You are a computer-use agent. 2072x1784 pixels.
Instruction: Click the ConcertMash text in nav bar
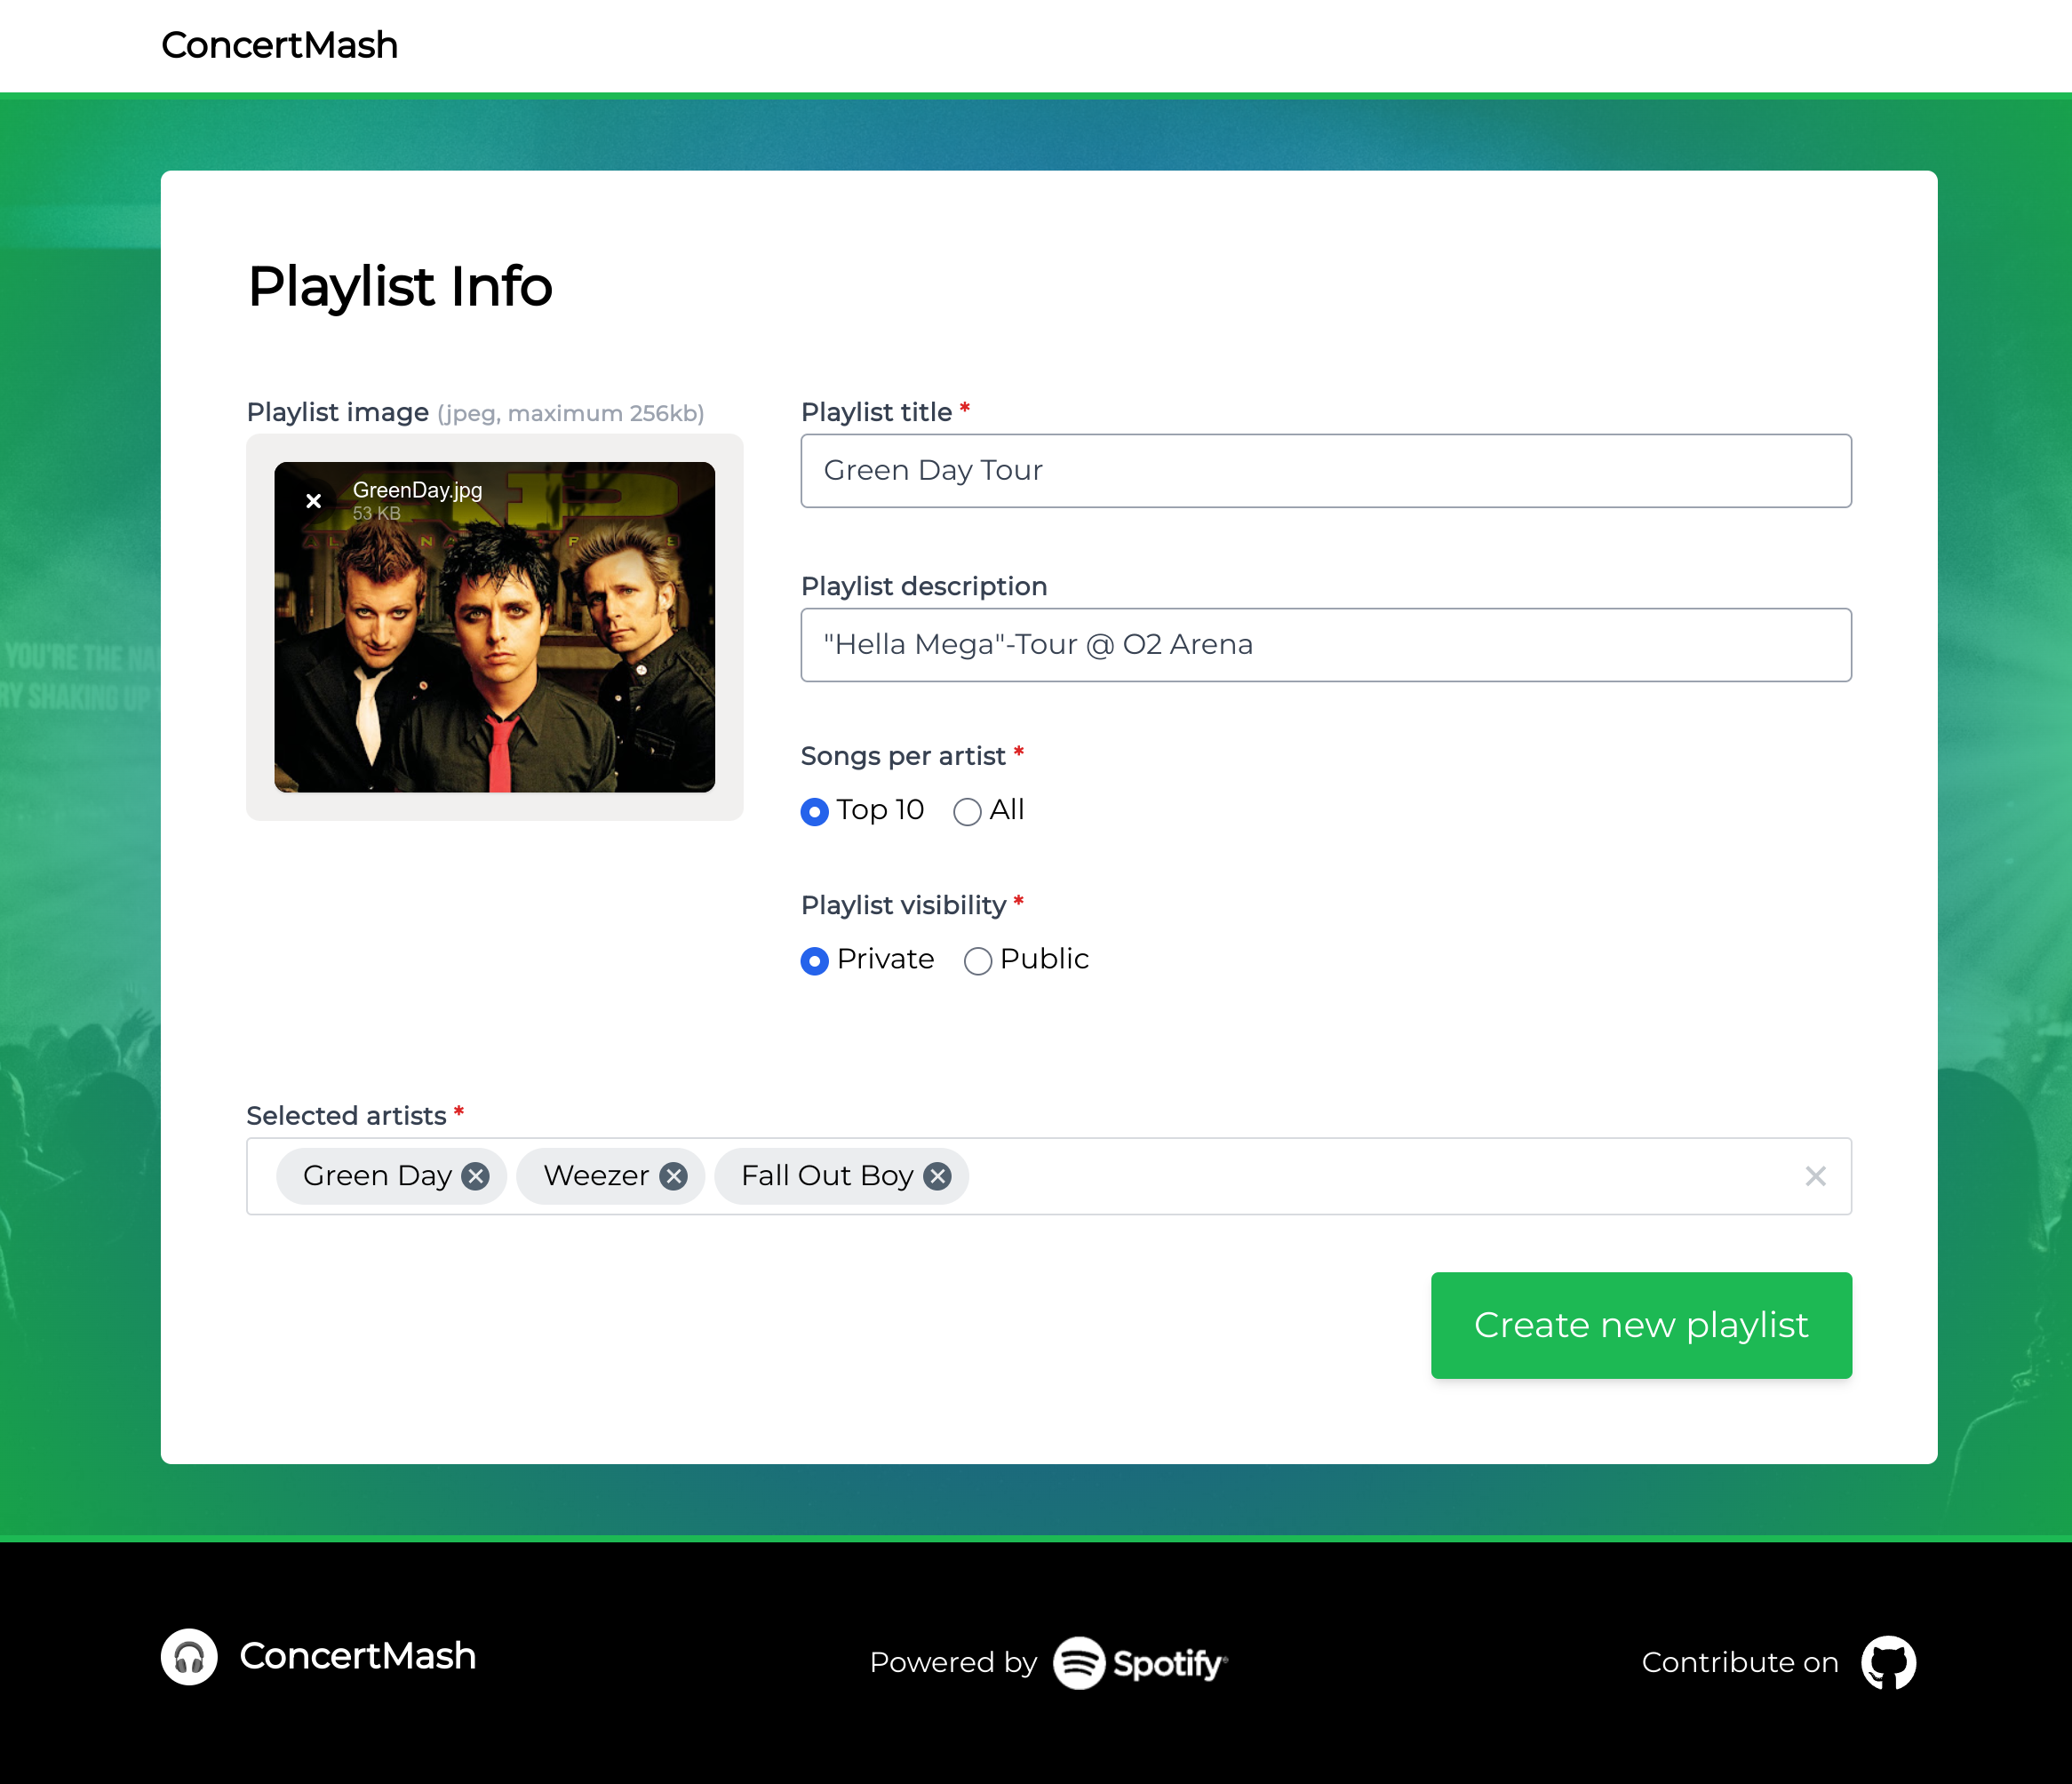278,44
